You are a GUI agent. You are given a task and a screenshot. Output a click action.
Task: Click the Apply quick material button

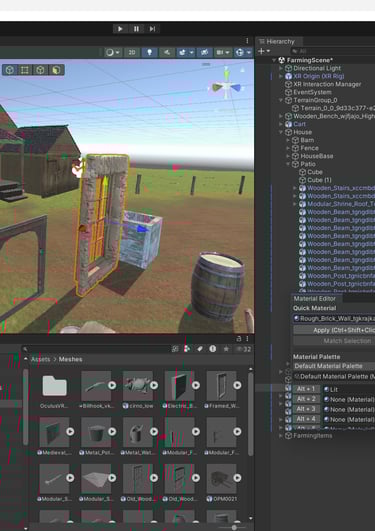pyautogui.click(x=334, y=330)
